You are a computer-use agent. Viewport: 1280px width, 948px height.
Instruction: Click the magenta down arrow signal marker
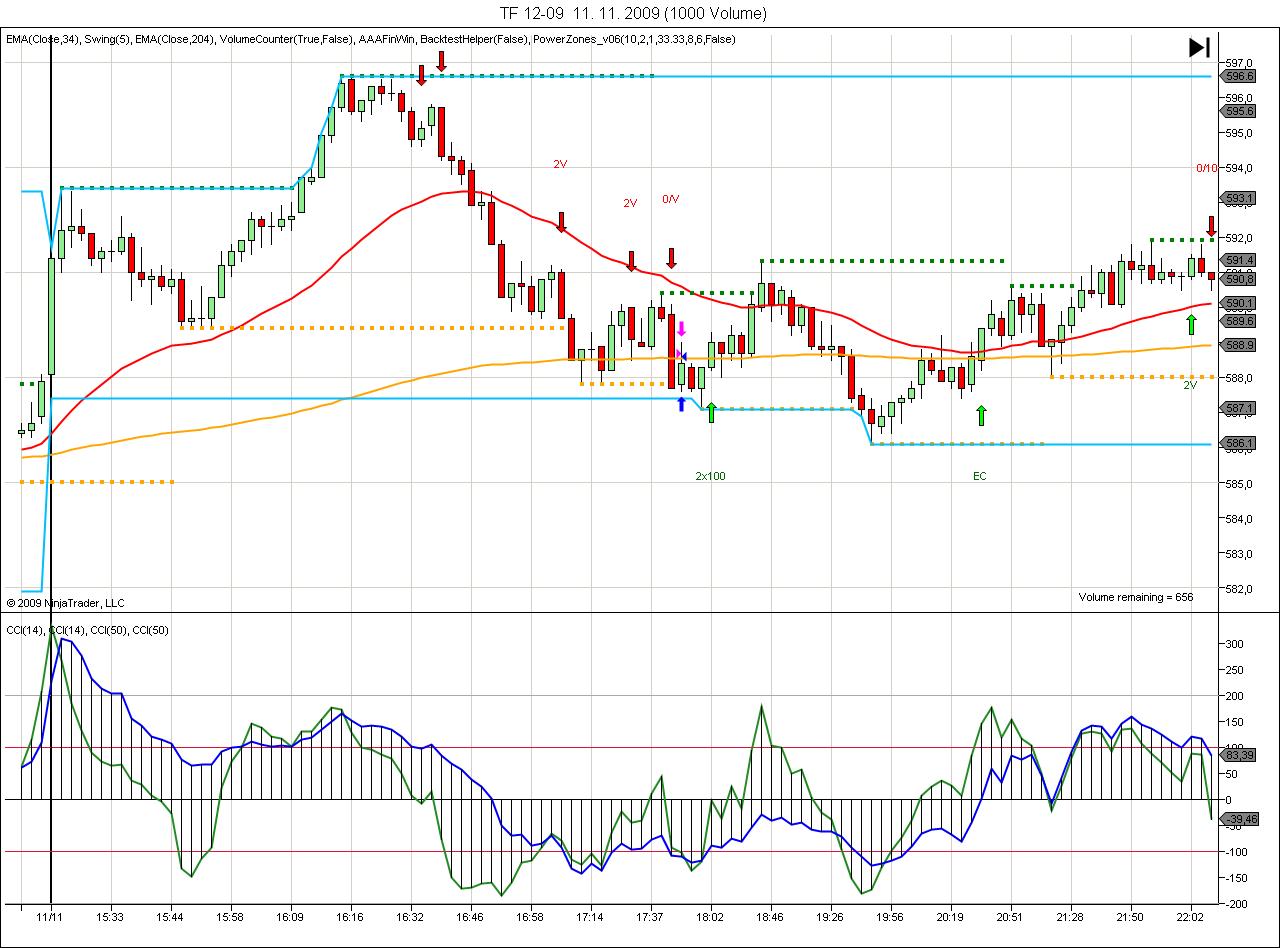(681, 329)
